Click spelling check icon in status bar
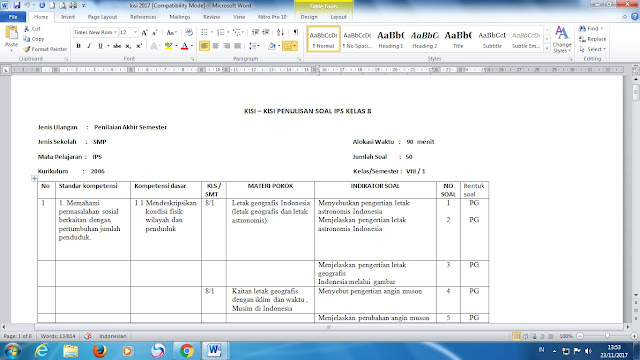This screenshot has width=640, height=360. pyautogui.click(x=88, y=336)
